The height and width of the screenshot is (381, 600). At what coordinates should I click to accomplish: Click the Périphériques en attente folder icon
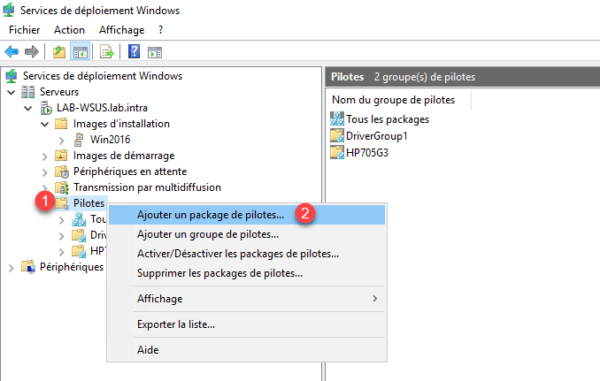click(62, 172)
